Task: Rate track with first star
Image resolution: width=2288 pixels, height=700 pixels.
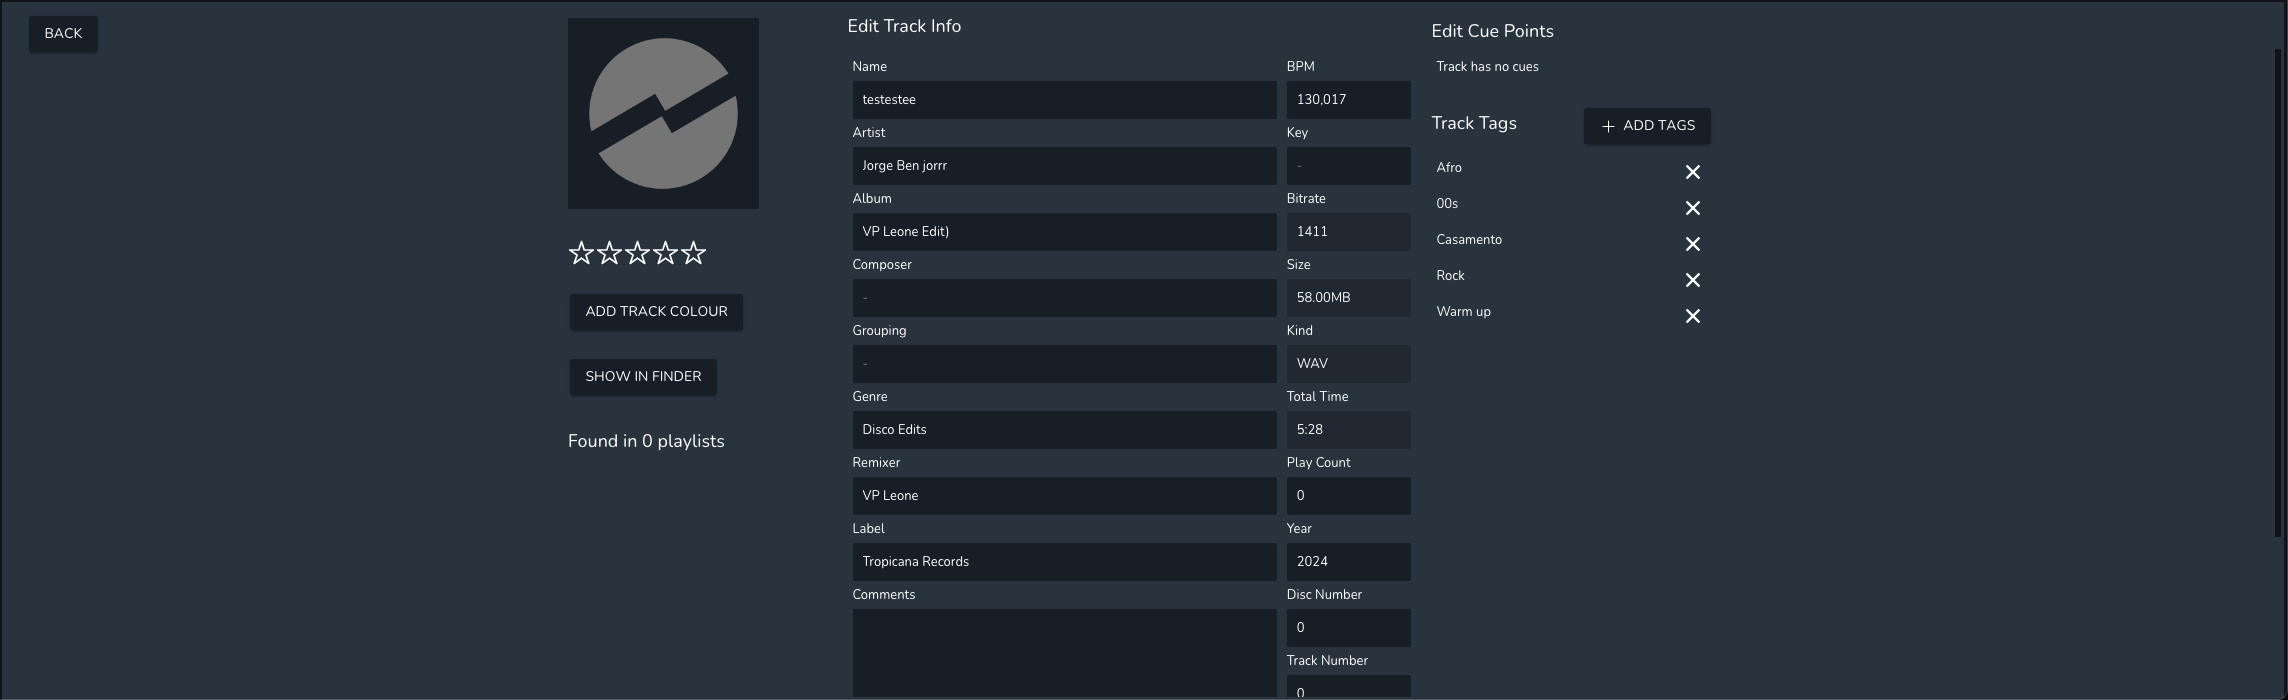Action: [x=581, y=253]
